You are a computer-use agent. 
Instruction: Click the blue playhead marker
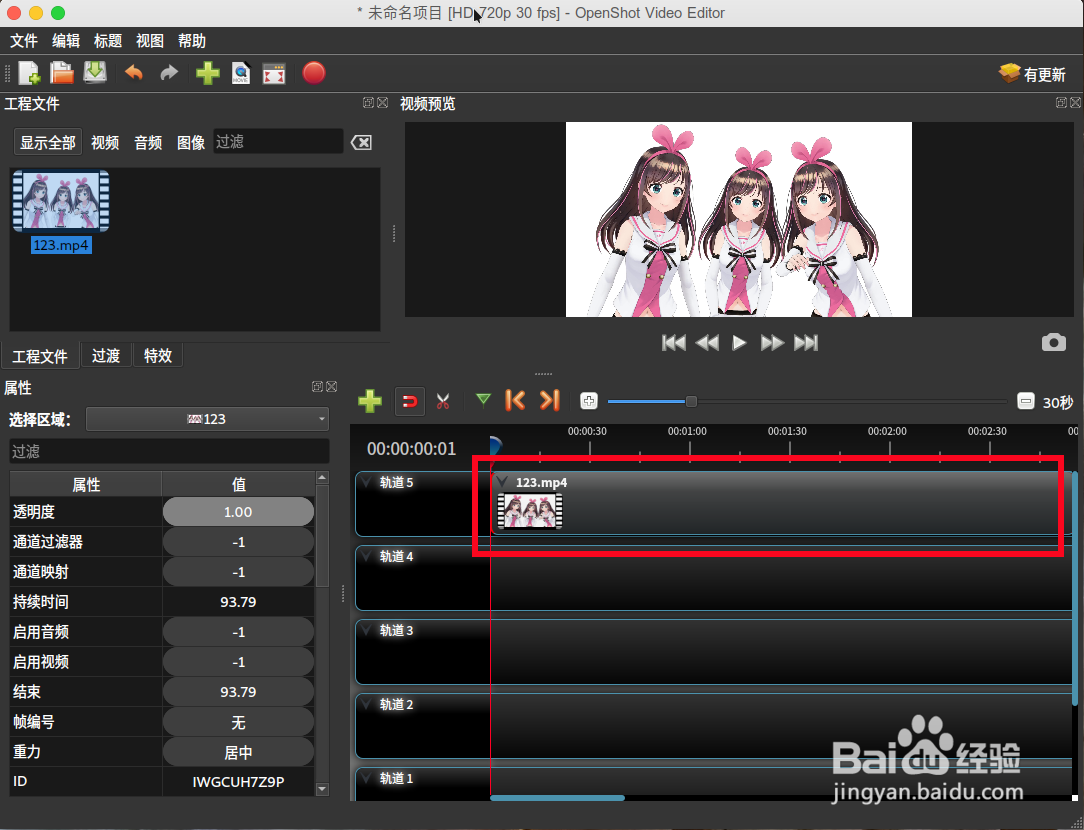tap(495, 444)
